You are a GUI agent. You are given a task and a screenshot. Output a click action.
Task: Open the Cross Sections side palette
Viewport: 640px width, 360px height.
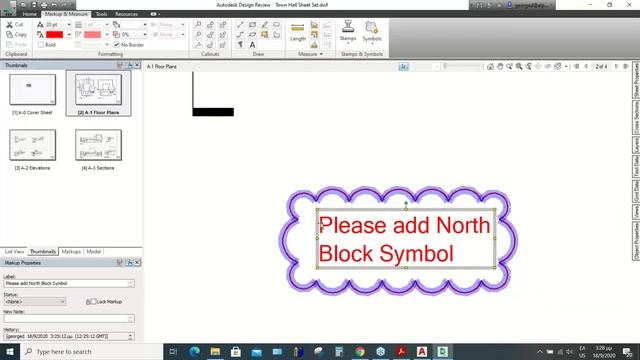click(x=636, y=118)
